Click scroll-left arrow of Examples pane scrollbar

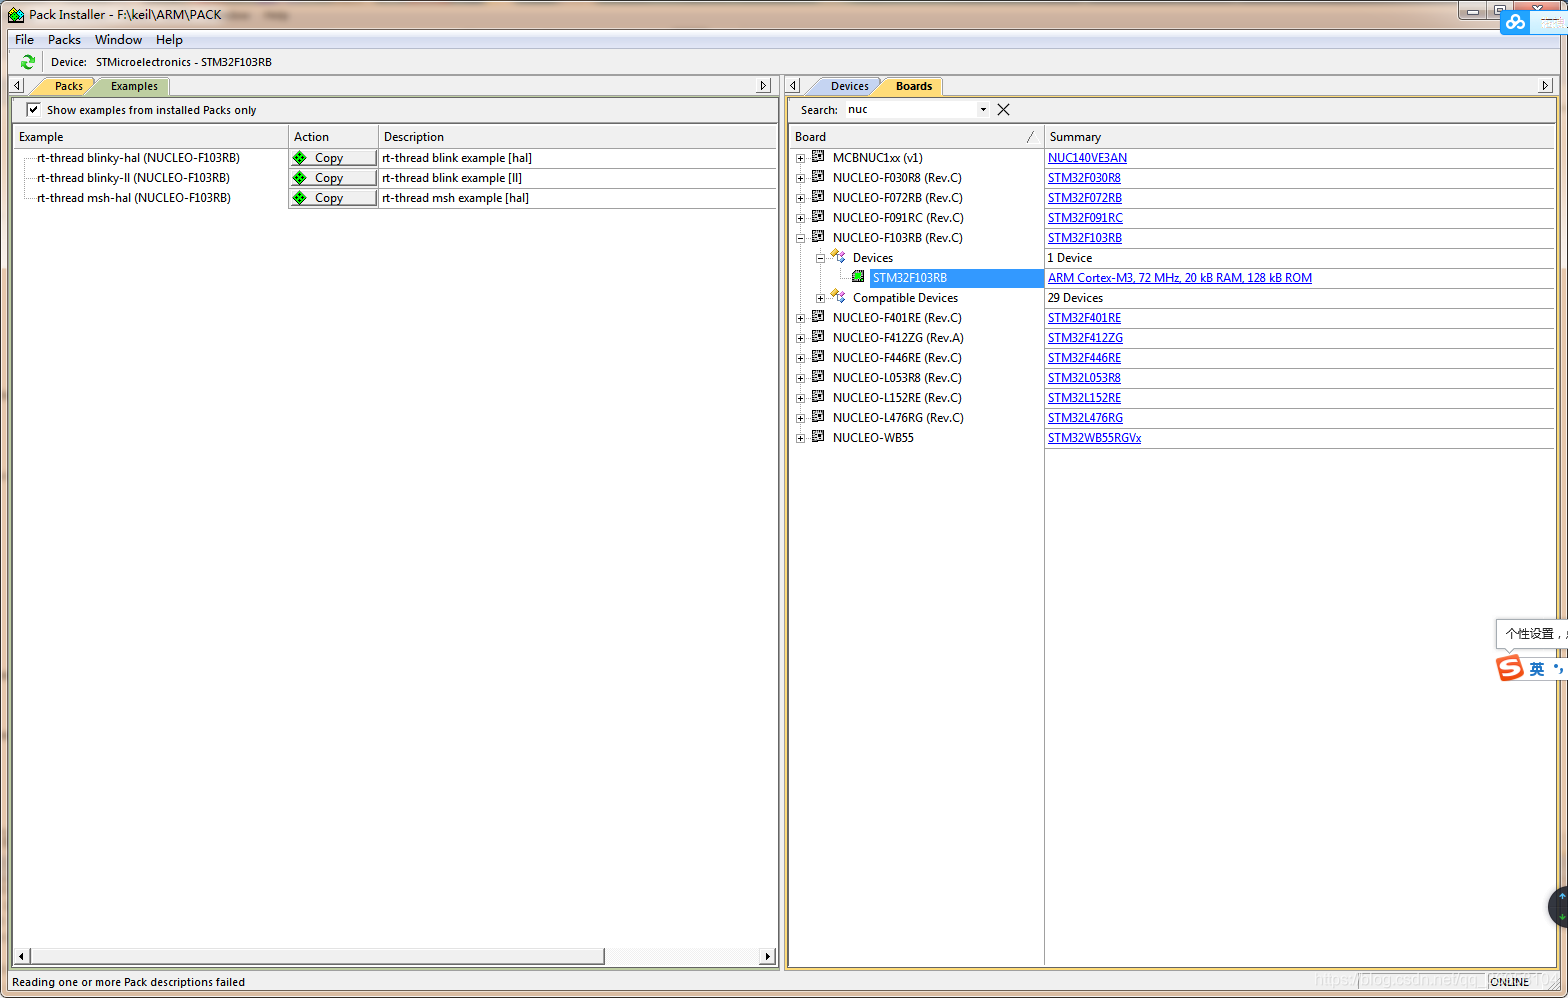(x=21, y=957)
